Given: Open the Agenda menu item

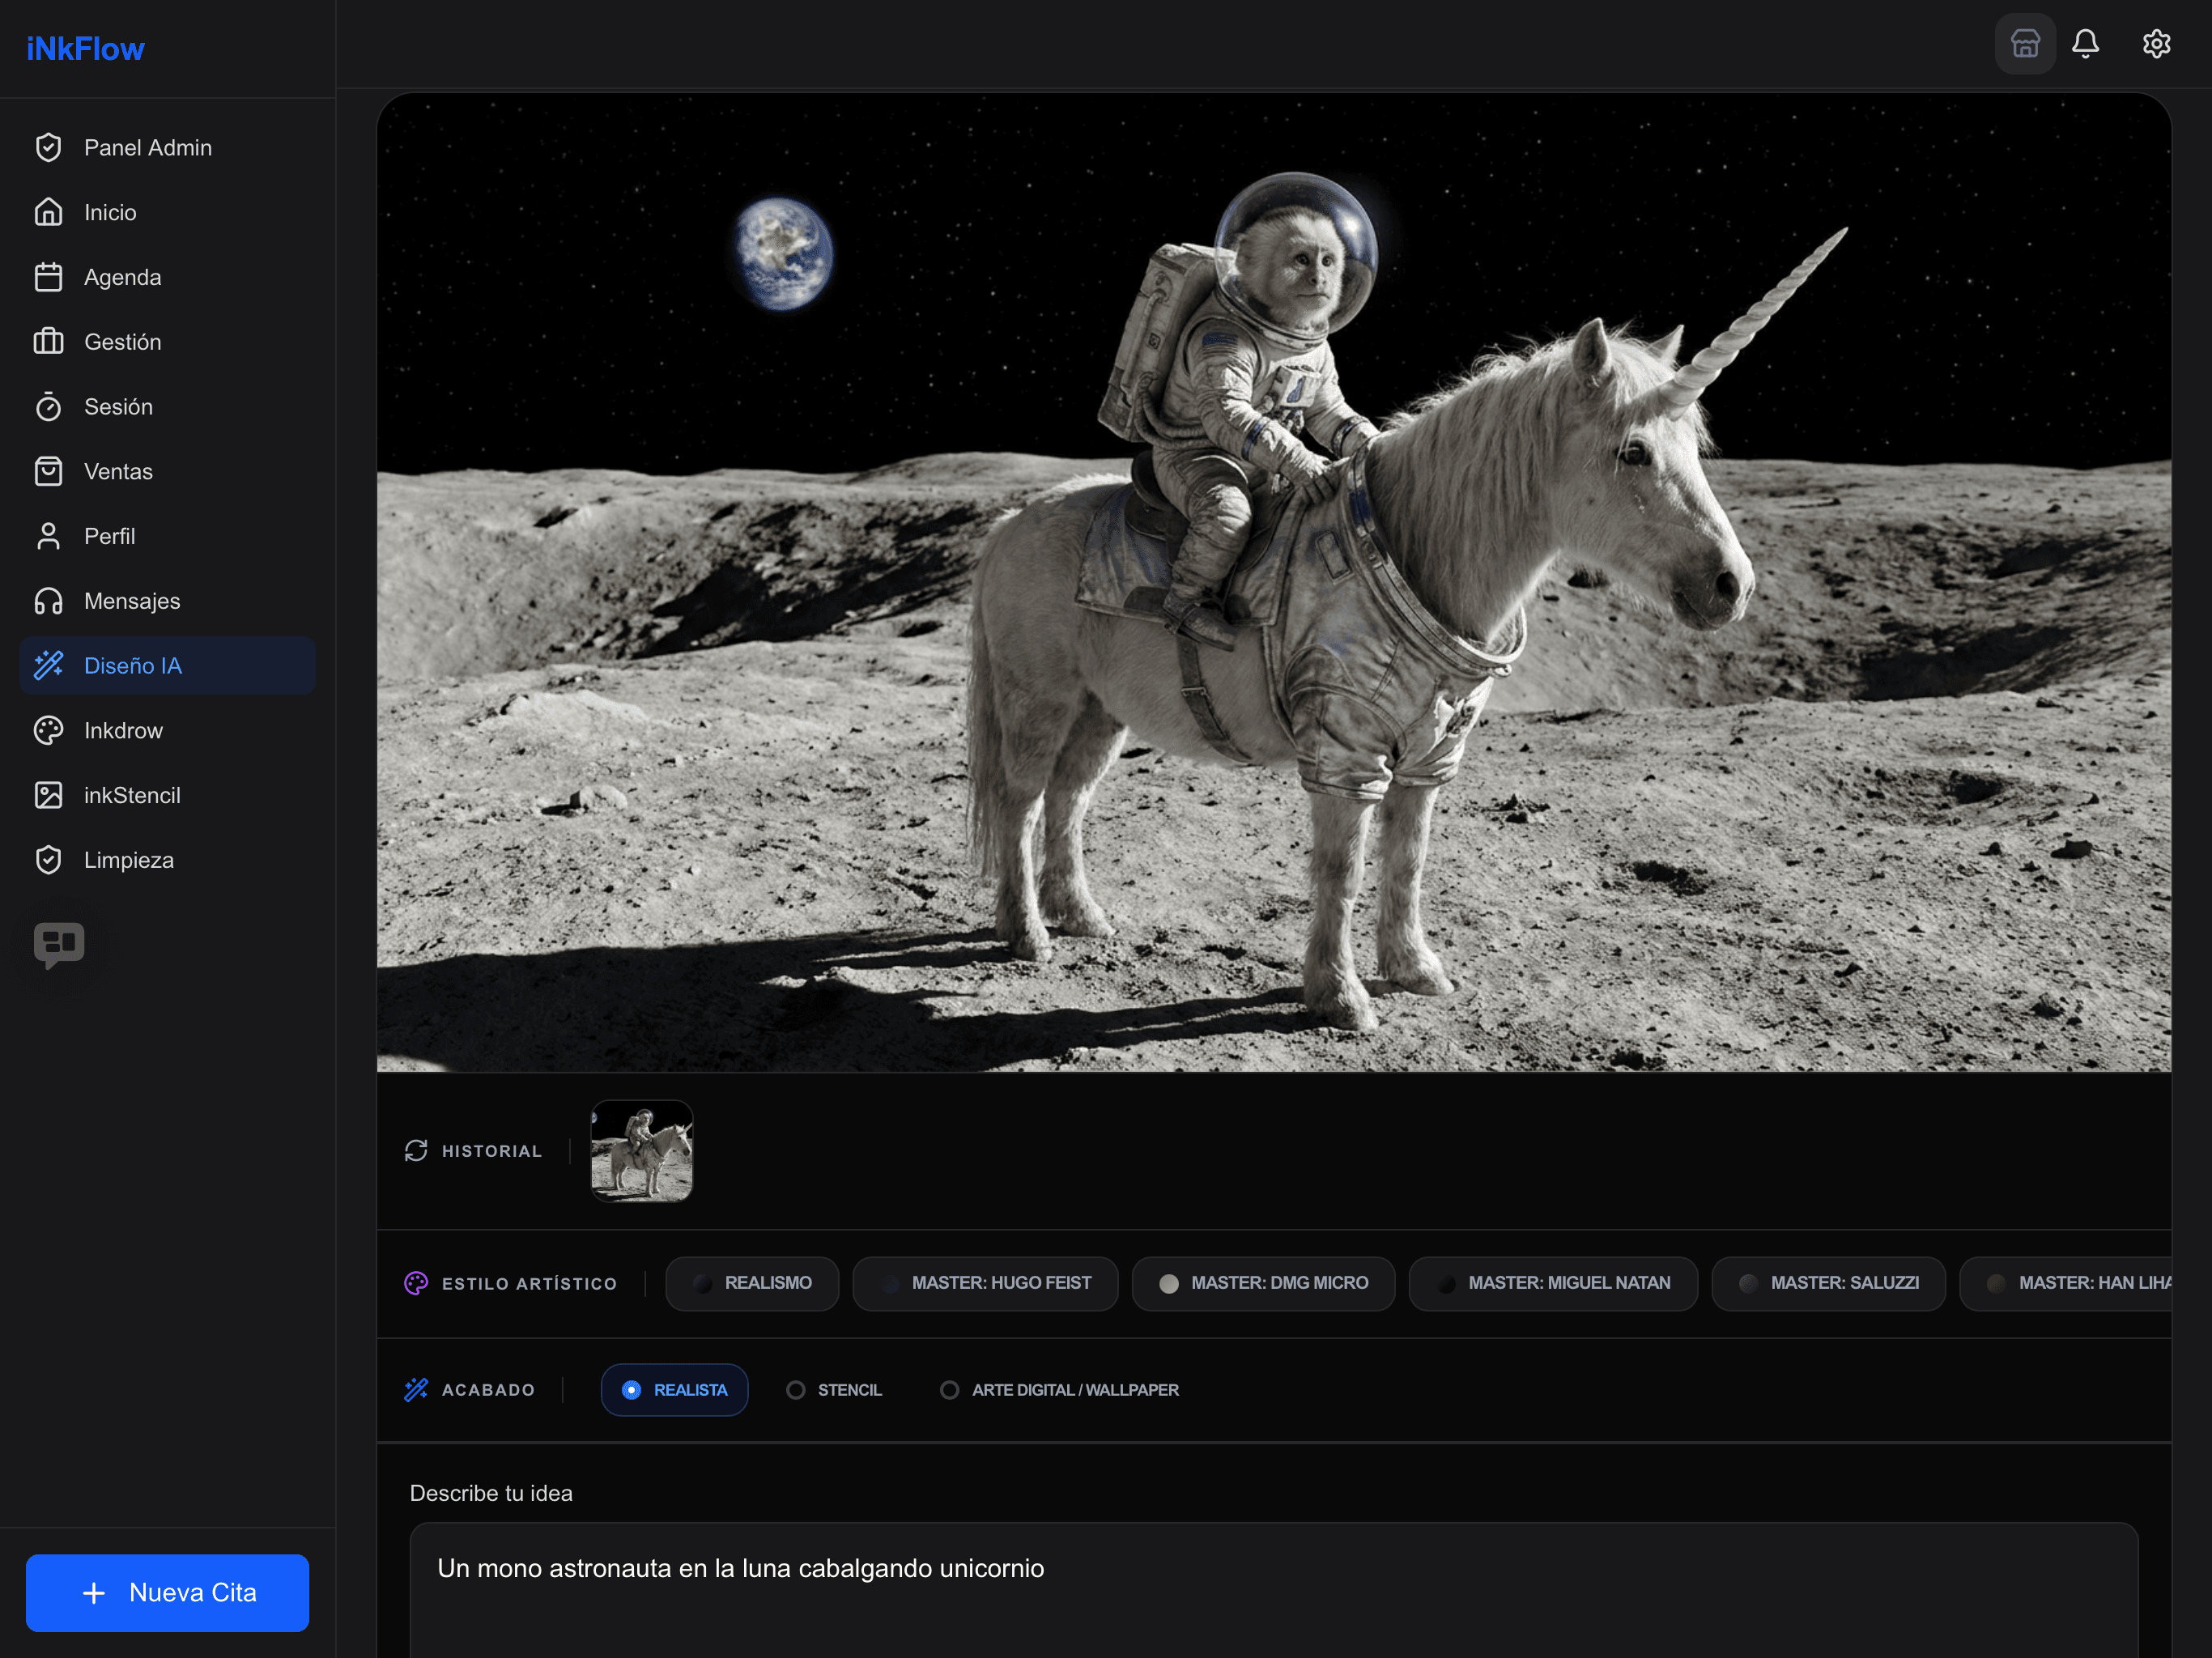Looking at the screenshot, I should tap(122, 277).
